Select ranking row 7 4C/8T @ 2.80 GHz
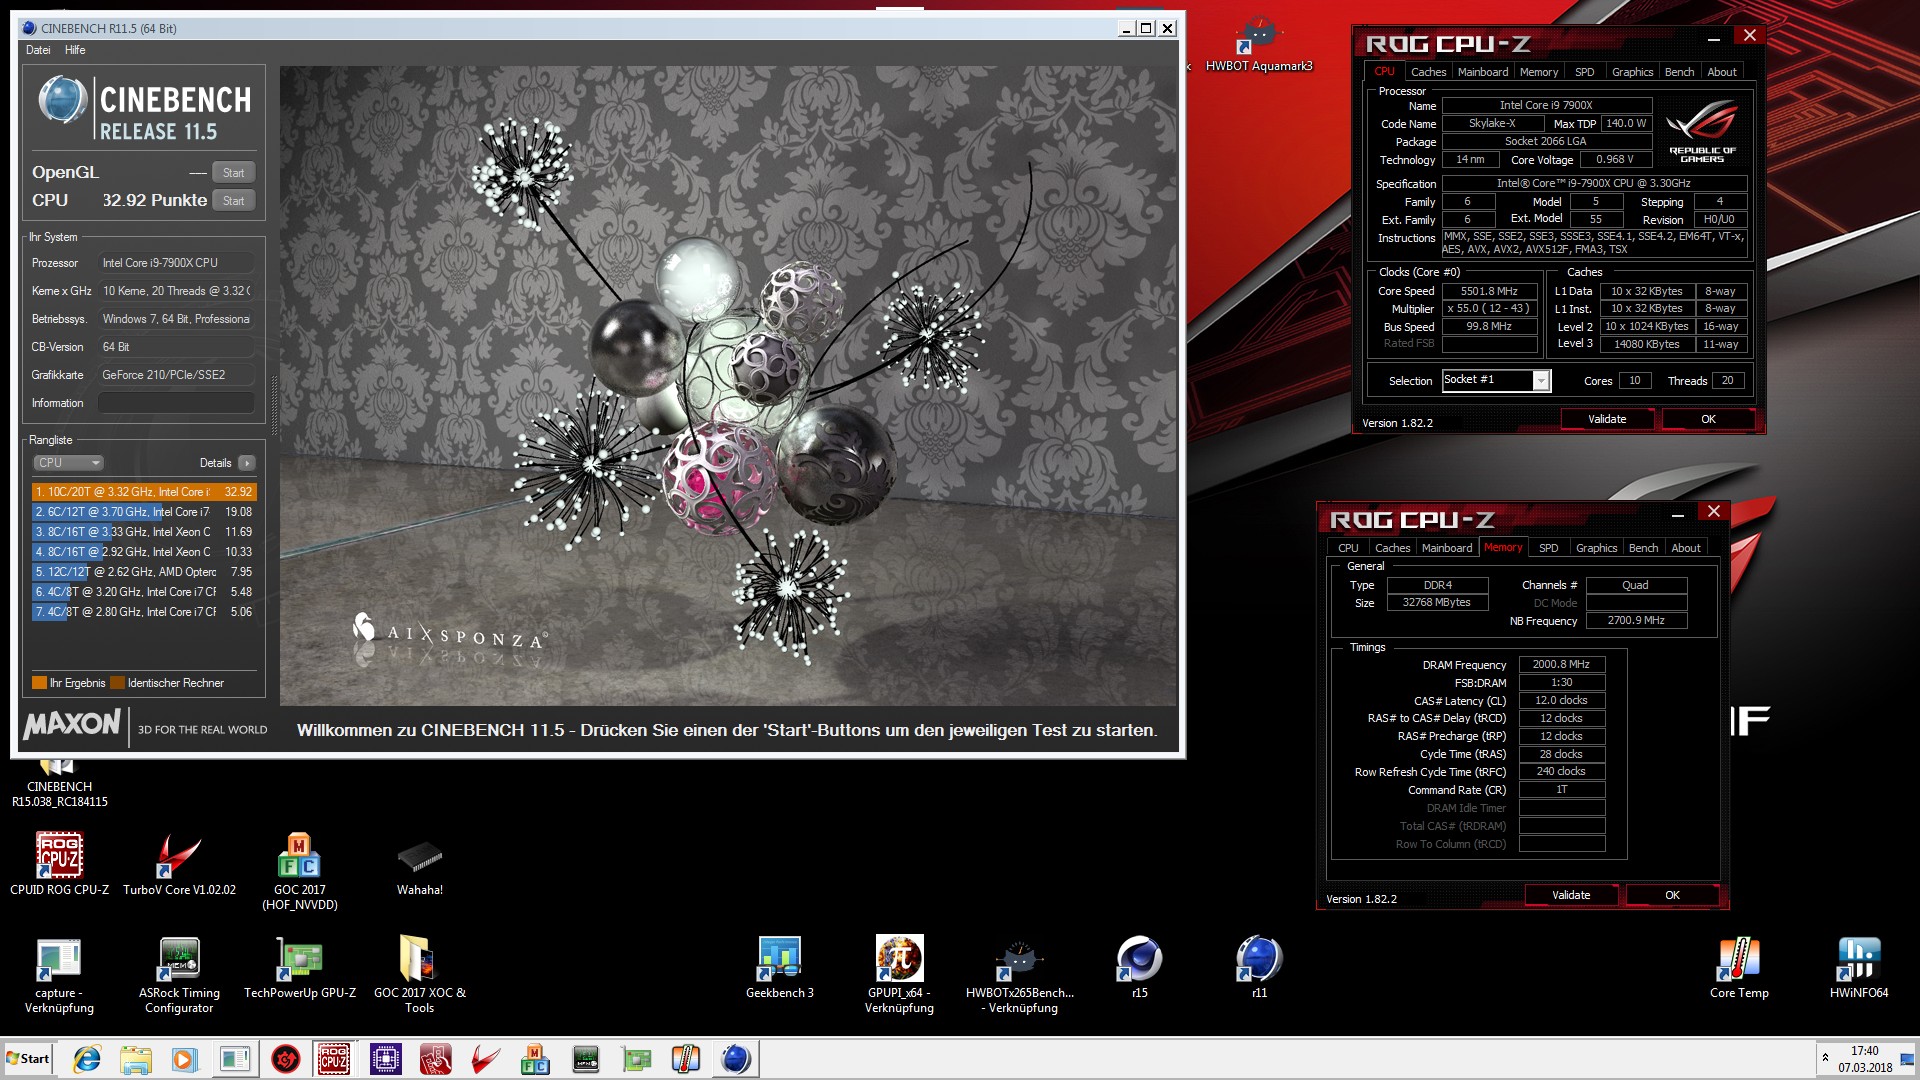Image resolution: width=1920 pixels, height=1080 pixels. [x=144, y=612]
